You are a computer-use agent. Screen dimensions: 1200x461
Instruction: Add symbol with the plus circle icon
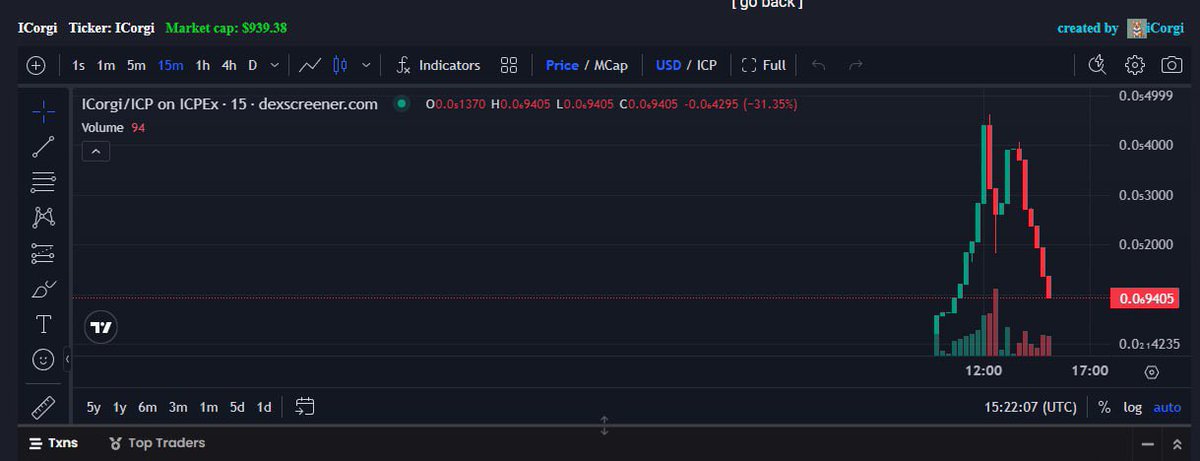click(x=36, y=65)
